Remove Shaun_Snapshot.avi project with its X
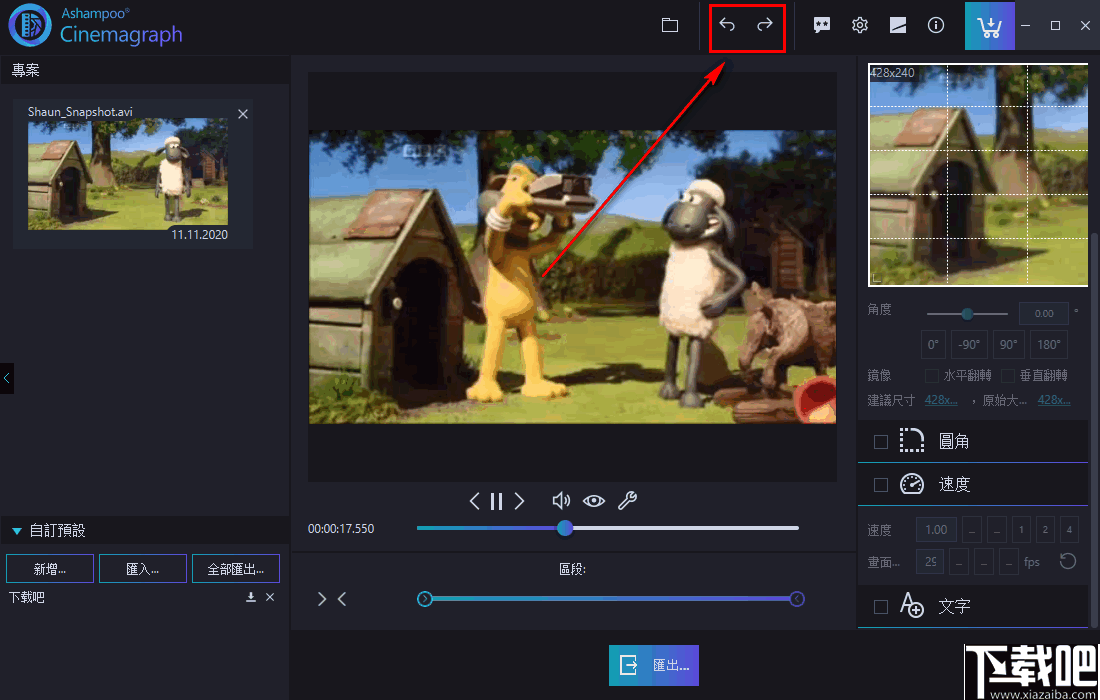Screen dimensions: 1100x700 [x=243, y=114]
